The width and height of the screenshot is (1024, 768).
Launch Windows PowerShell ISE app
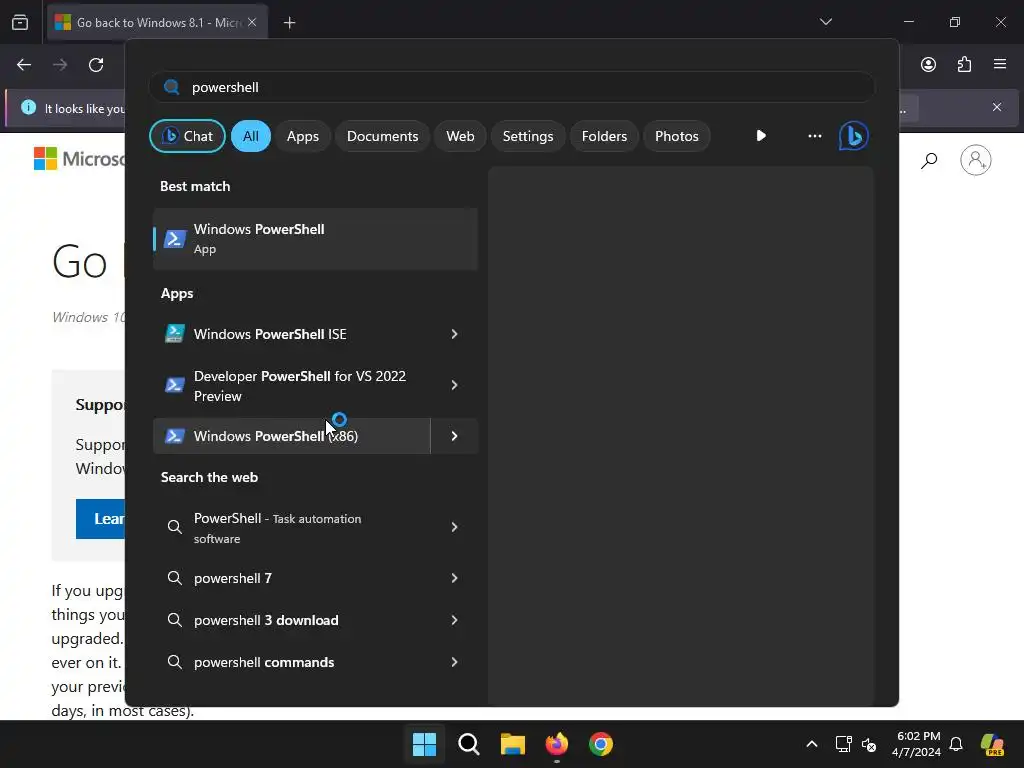click(292, 334)
